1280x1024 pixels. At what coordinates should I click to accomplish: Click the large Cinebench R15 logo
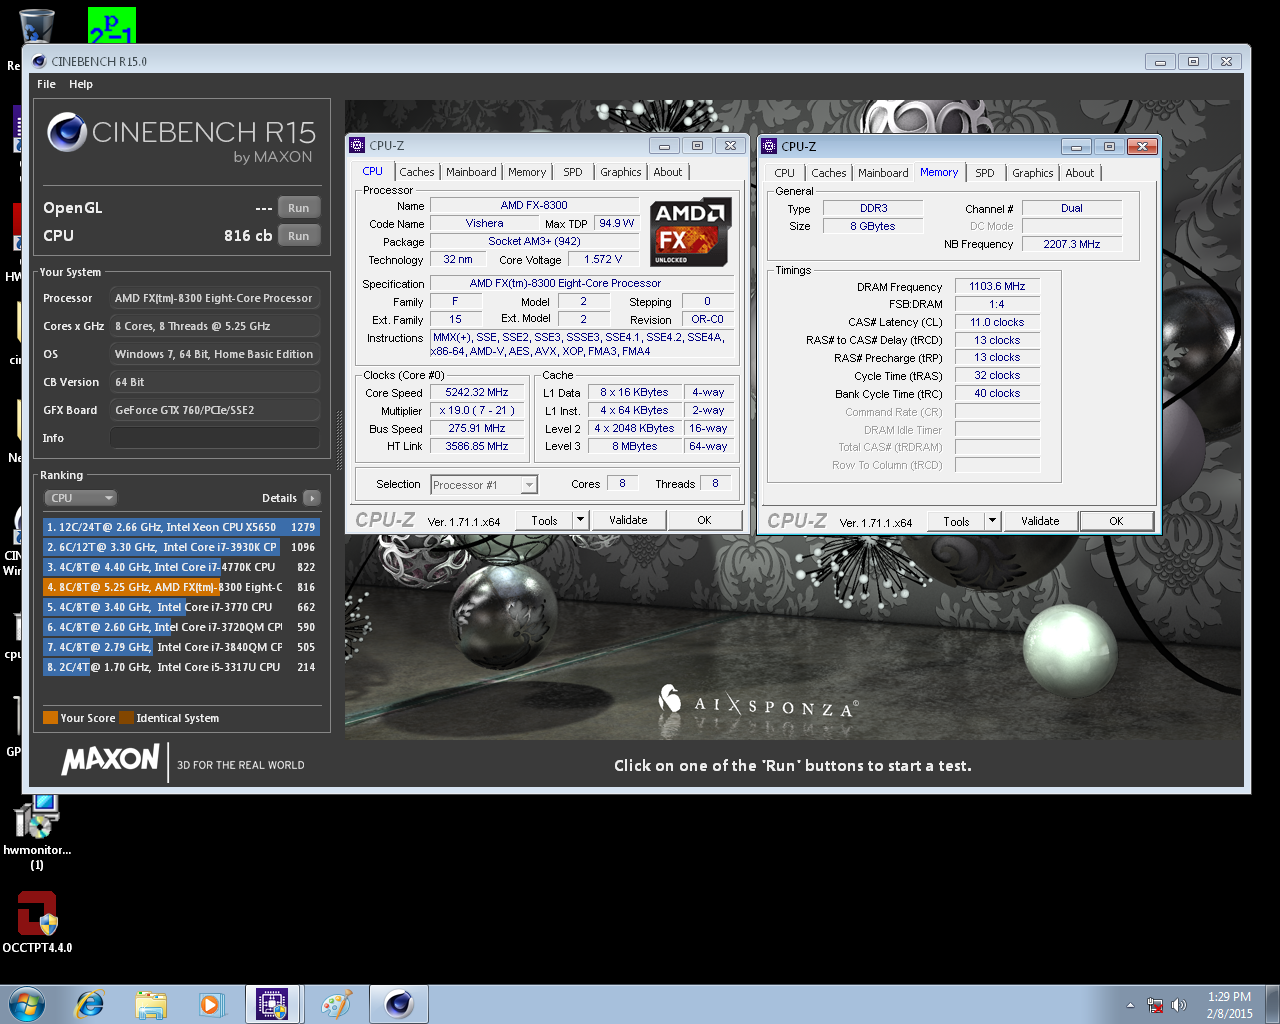[x=181, y=137]
